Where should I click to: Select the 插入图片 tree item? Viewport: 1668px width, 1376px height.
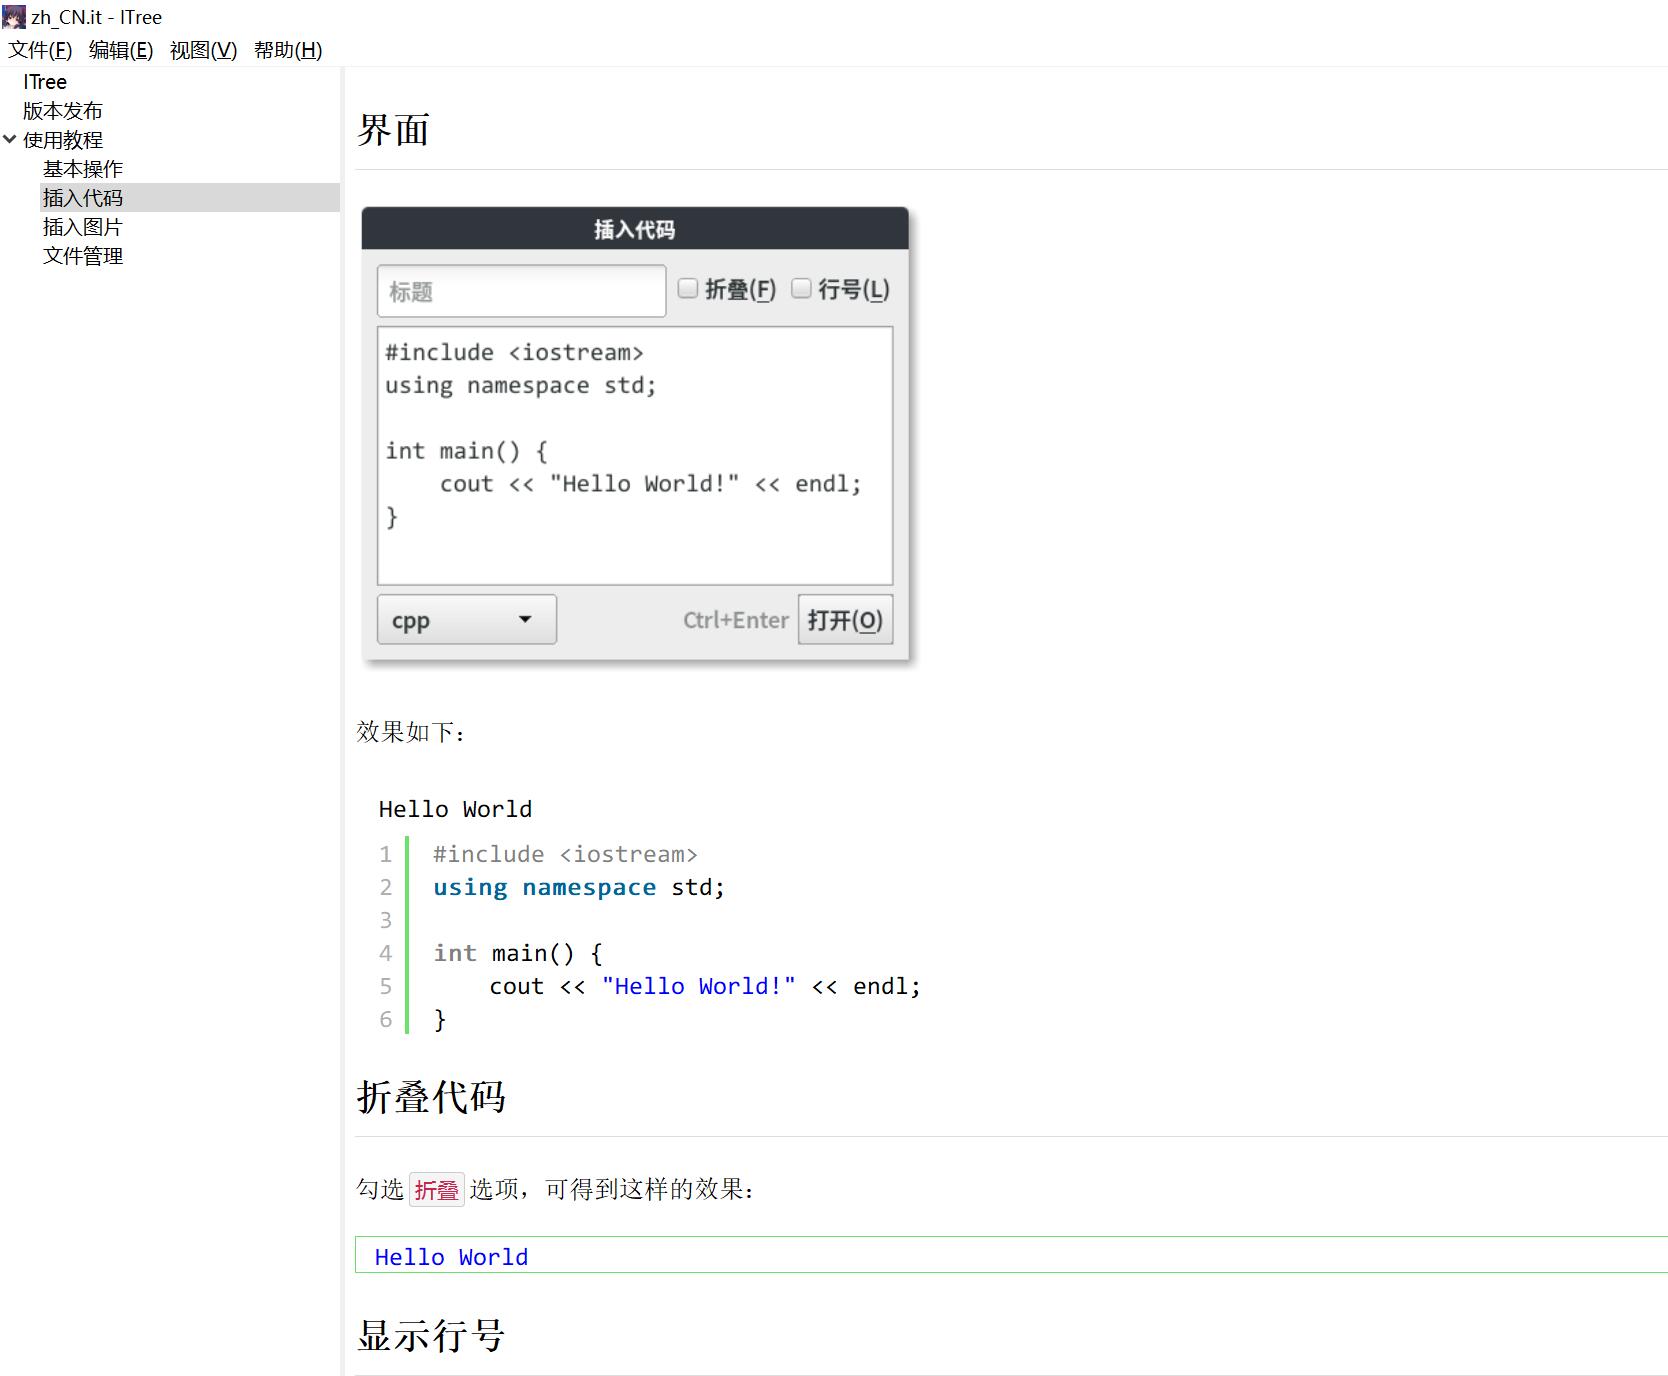[83, 226]
